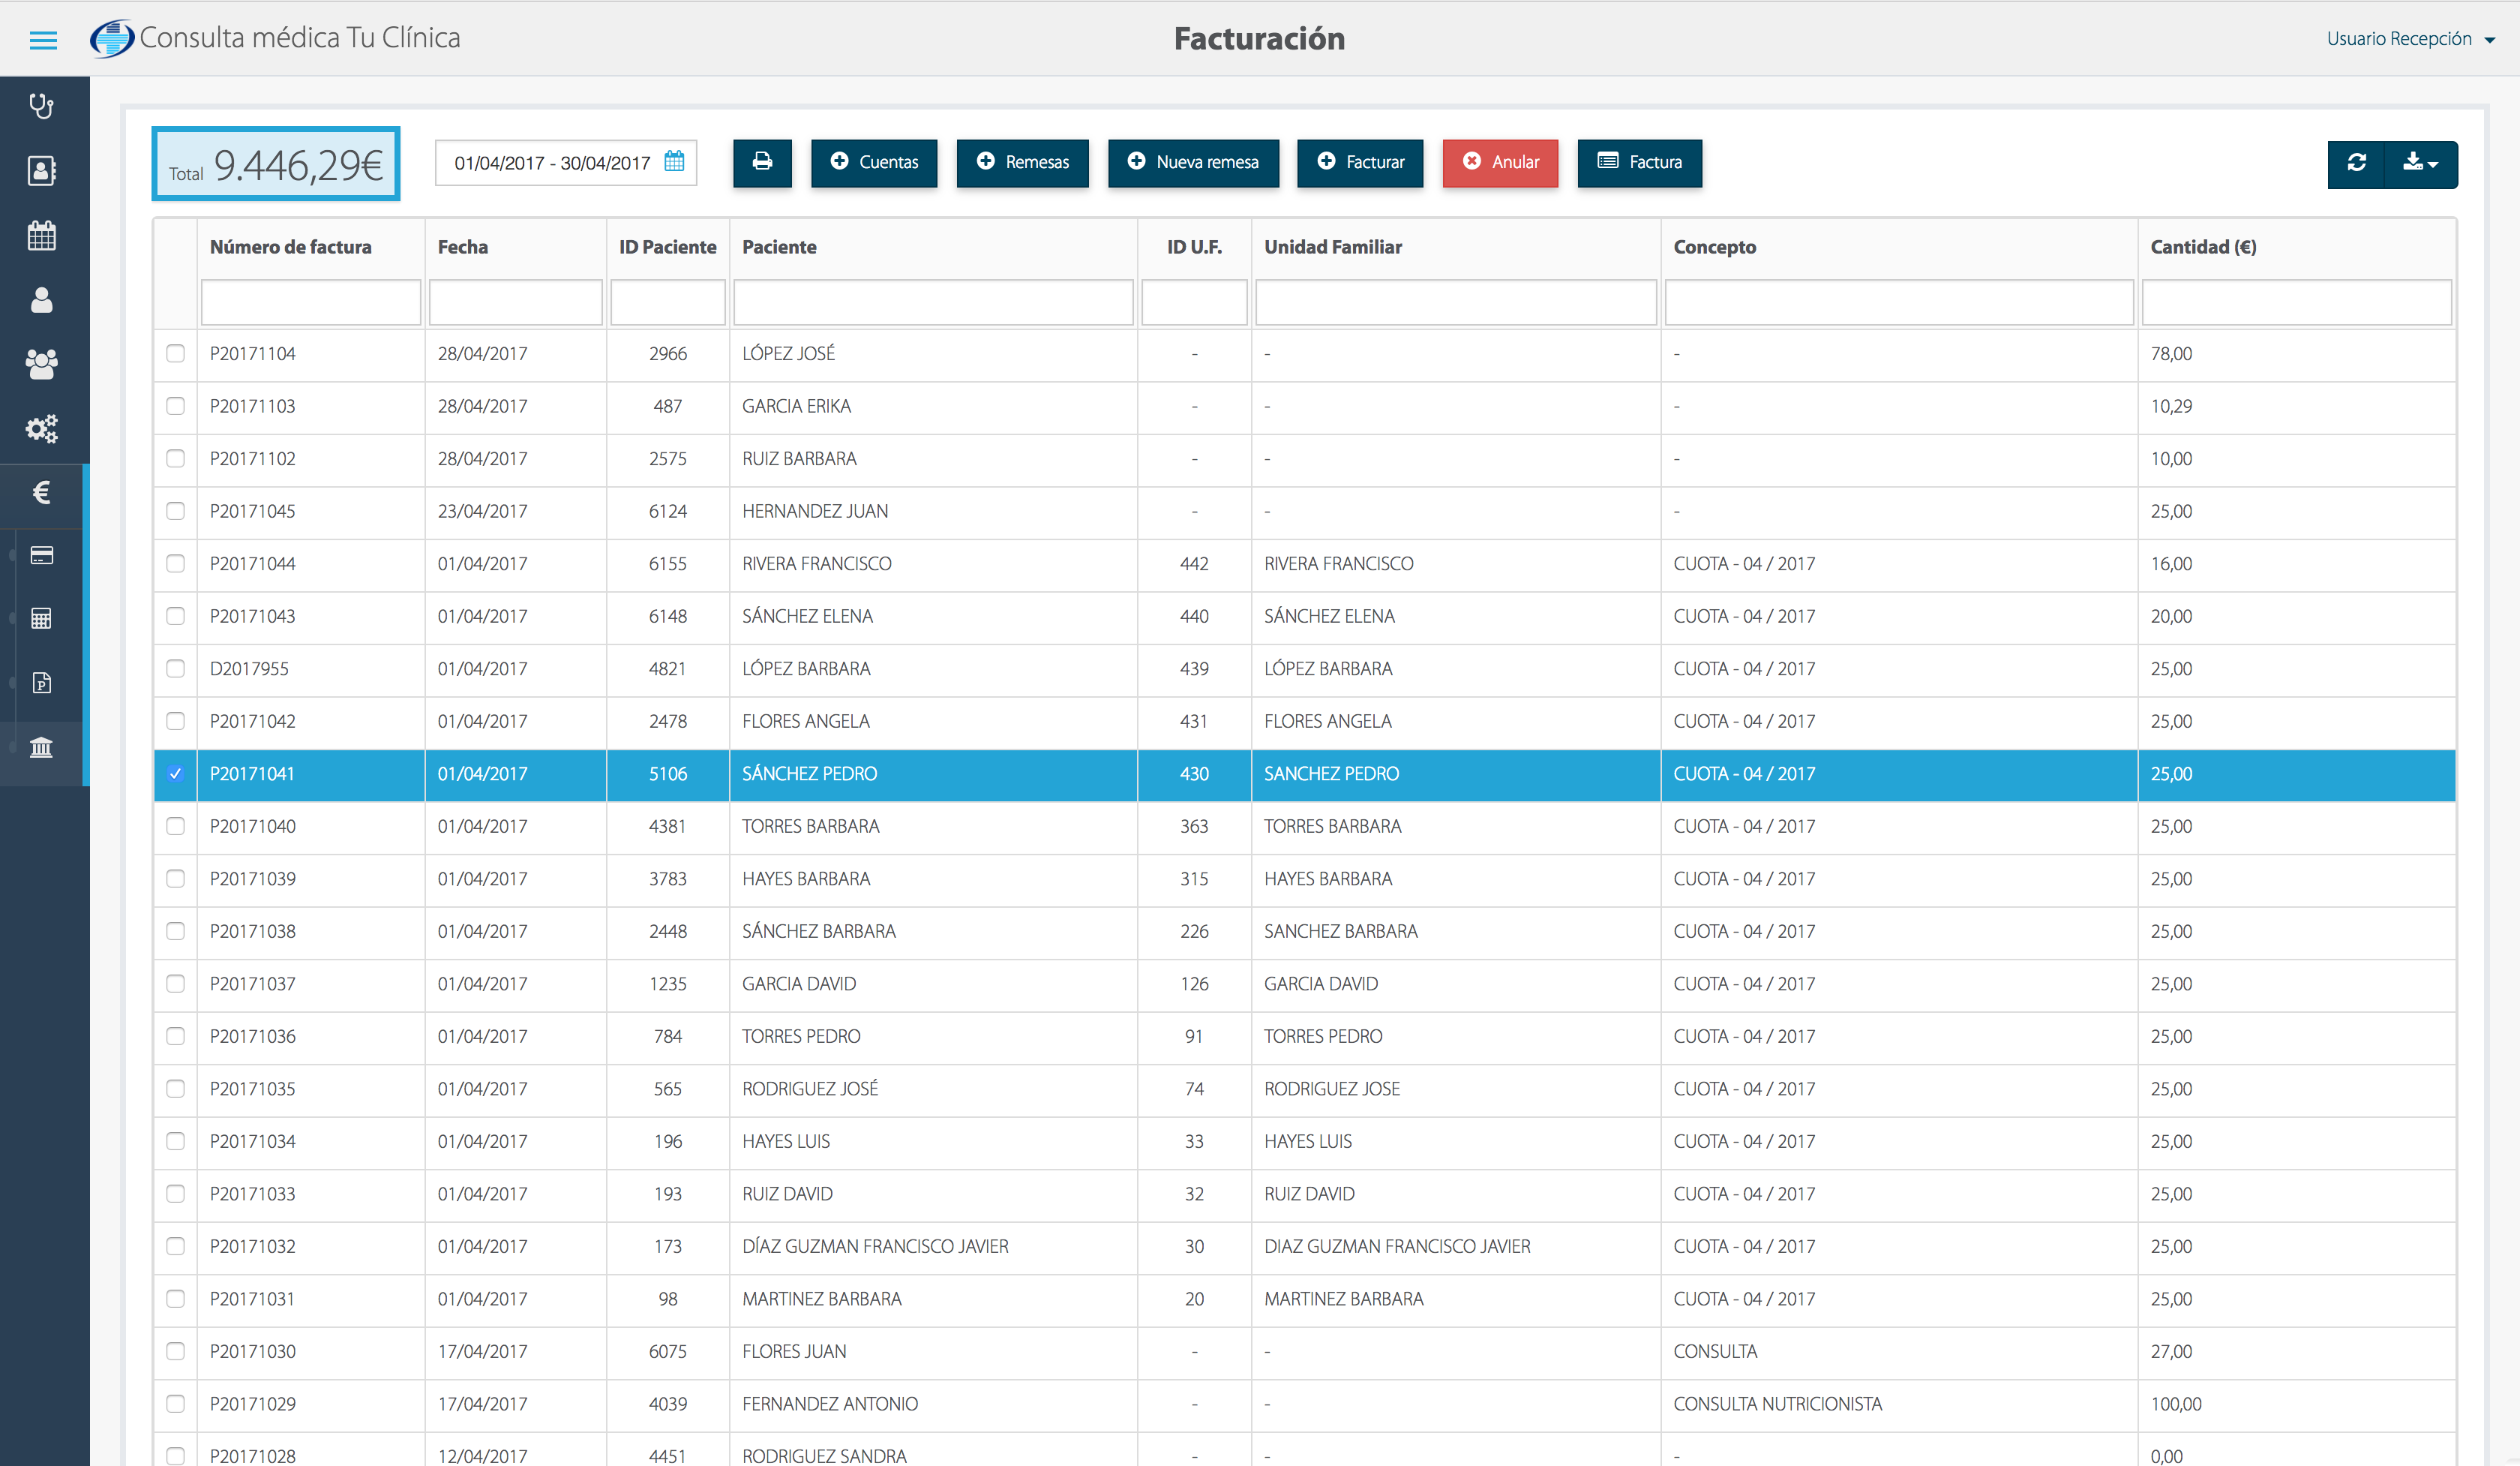
Task: Open the family group users sidebar icon
Action: click(x=41, y=364)
